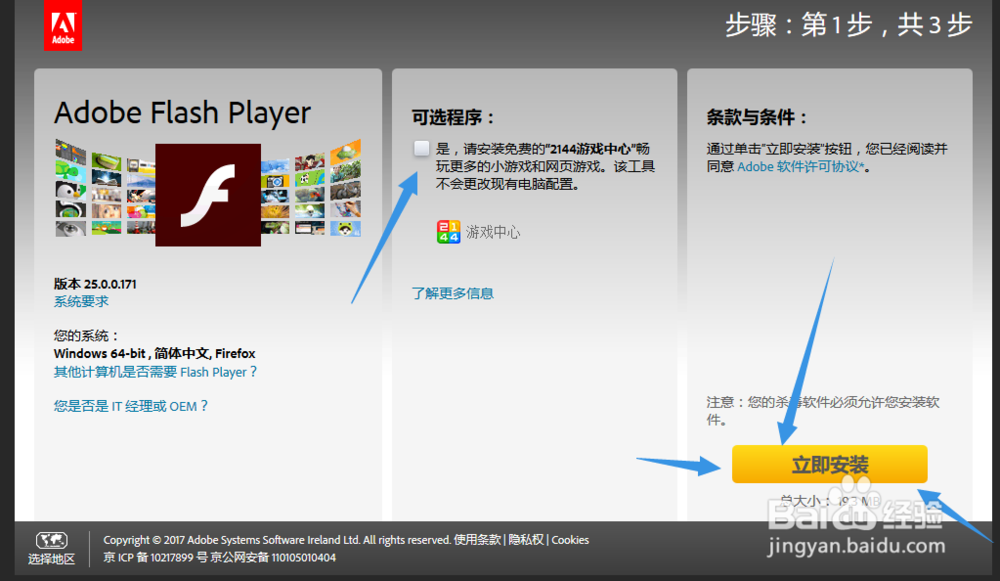Open the Adobe 软件许可协议 link
This screenshot has width=1000, height=581.
tap(801, 167)
